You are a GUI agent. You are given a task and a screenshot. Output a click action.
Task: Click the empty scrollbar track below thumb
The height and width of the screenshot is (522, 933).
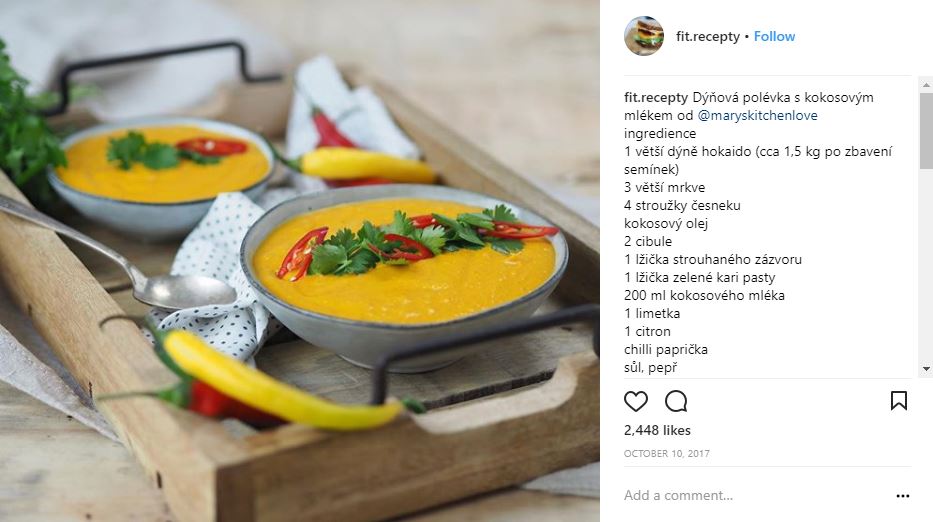tap(926, 265)
